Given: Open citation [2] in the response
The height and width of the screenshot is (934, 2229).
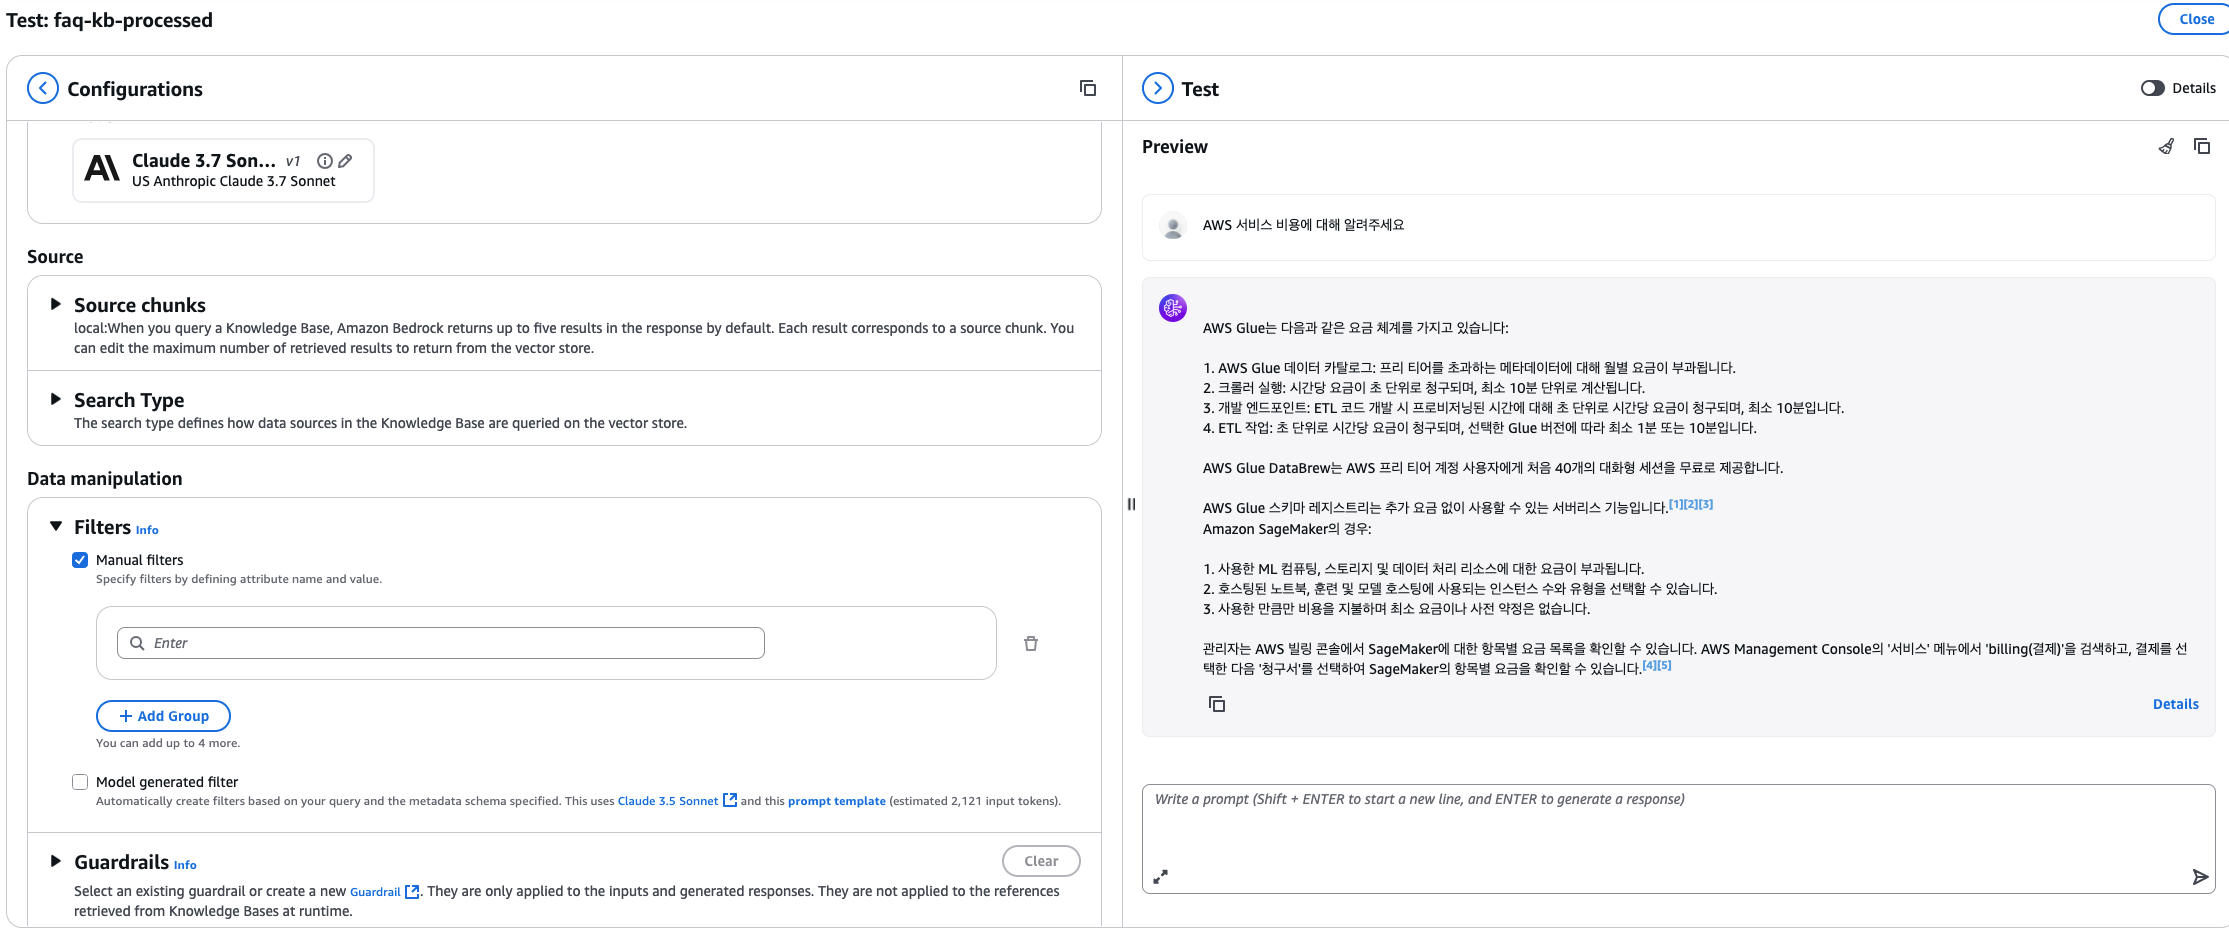Looking at the screenshot, I should pos(1691,504).
